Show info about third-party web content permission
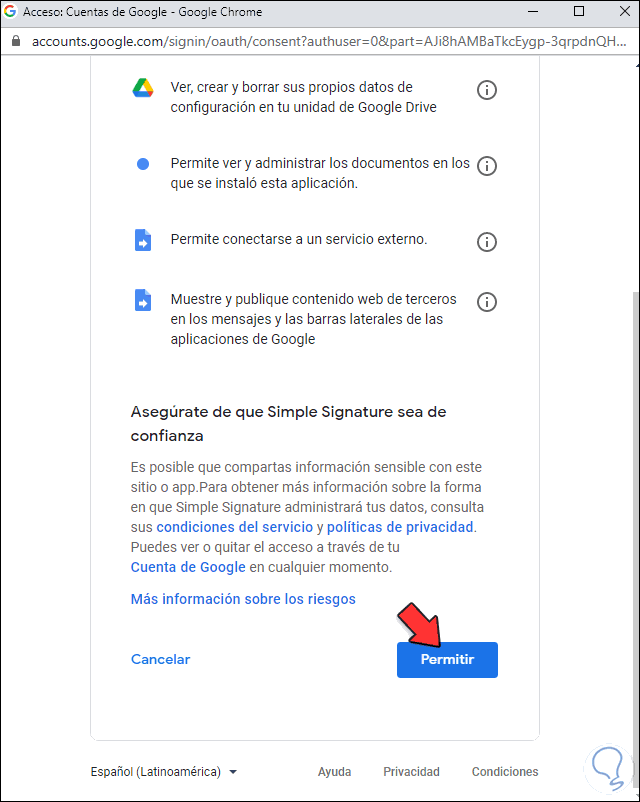This screenshot has height=802, width=640. pos(487,302)
